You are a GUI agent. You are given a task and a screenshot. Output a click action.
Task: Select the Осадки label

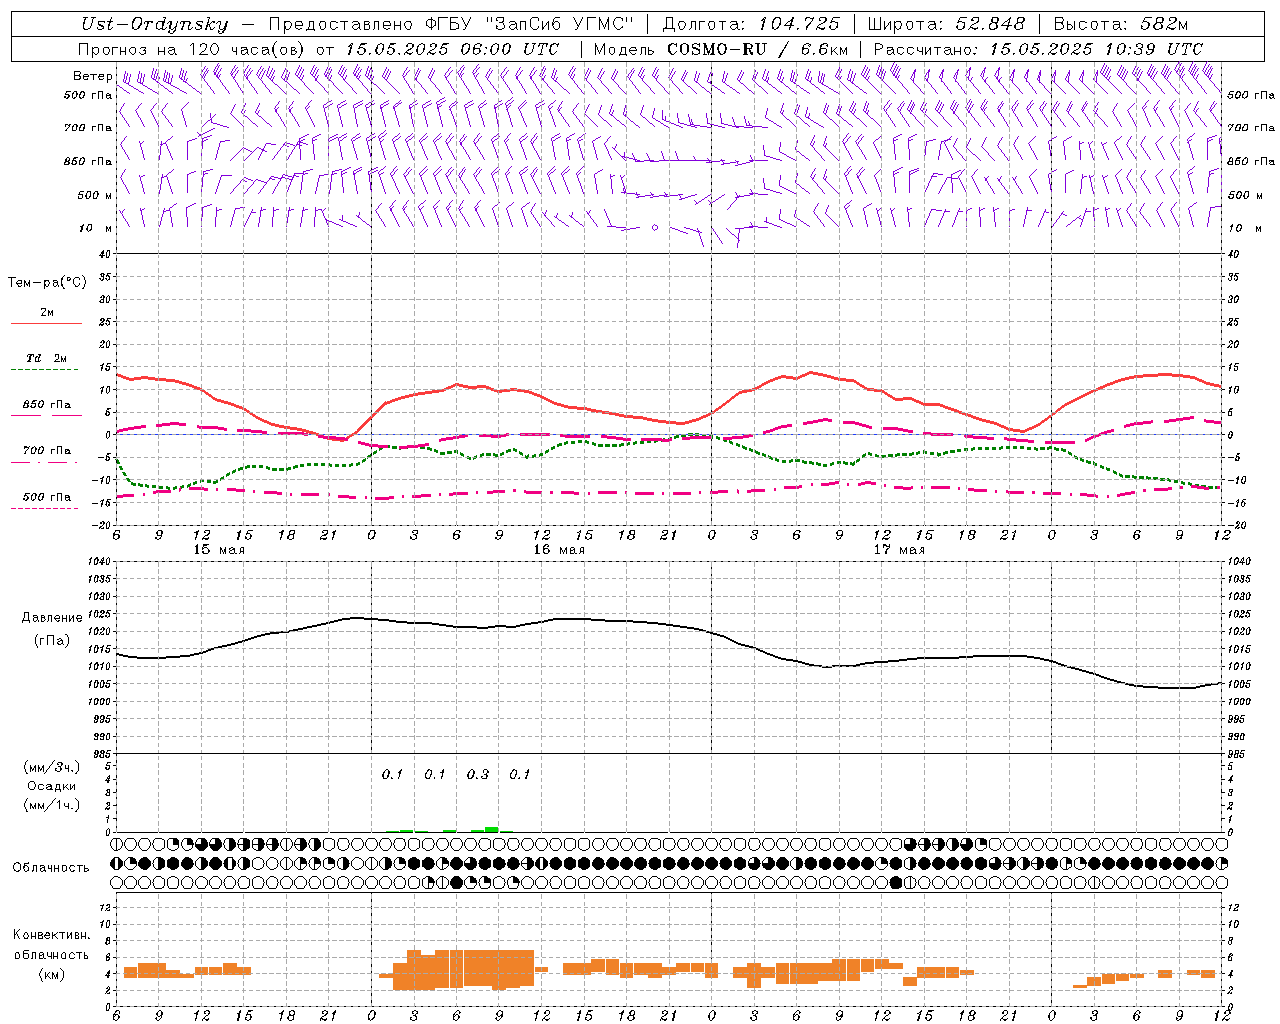52,786
